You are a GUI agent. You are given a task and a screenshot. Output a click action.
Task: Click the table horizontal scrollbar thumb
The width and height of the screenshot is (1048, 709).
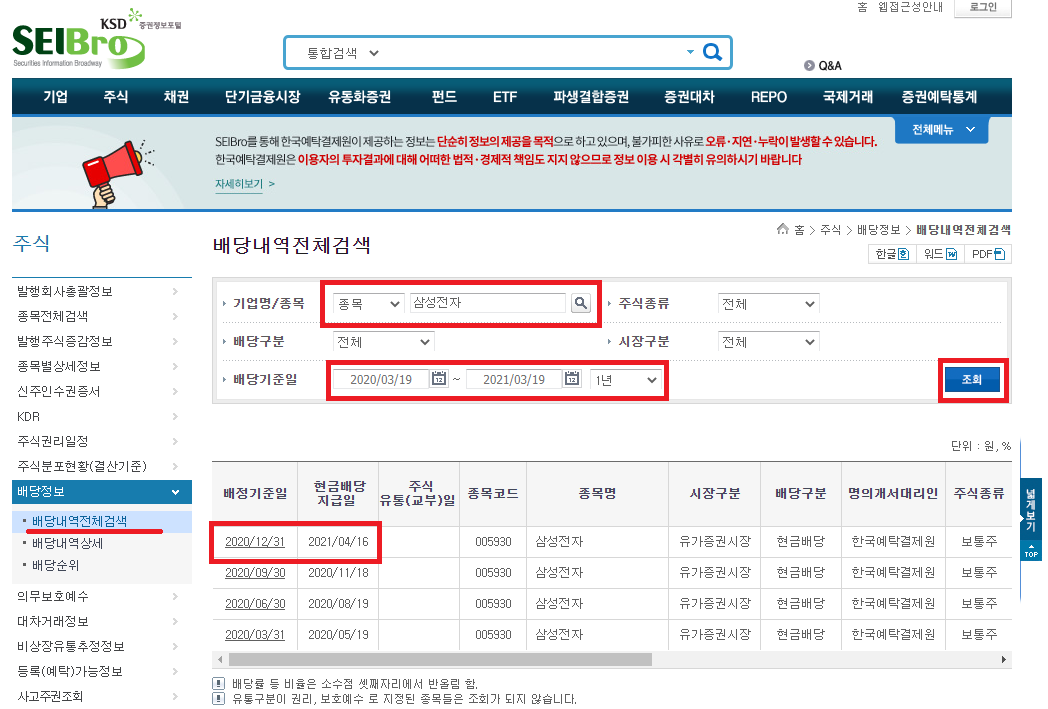(x=440, y=660)
